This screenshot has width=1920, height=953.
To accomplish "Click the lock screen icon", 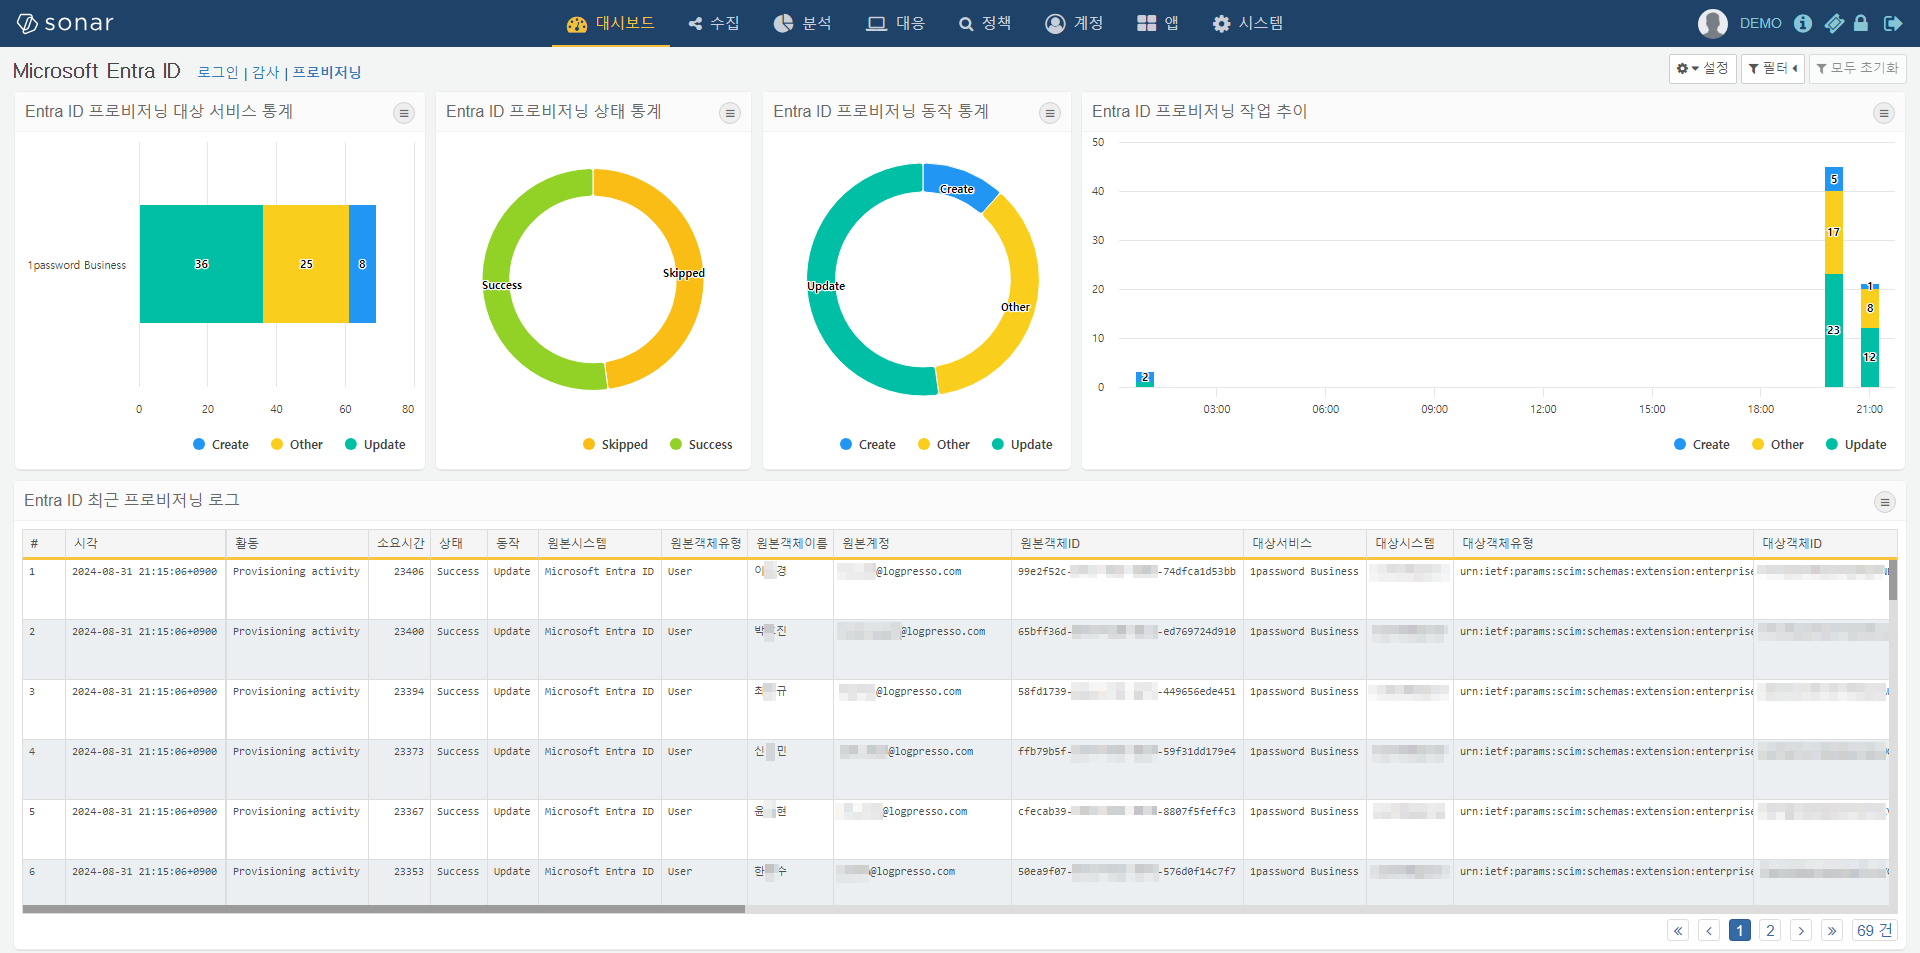I will coord(1861,23).
